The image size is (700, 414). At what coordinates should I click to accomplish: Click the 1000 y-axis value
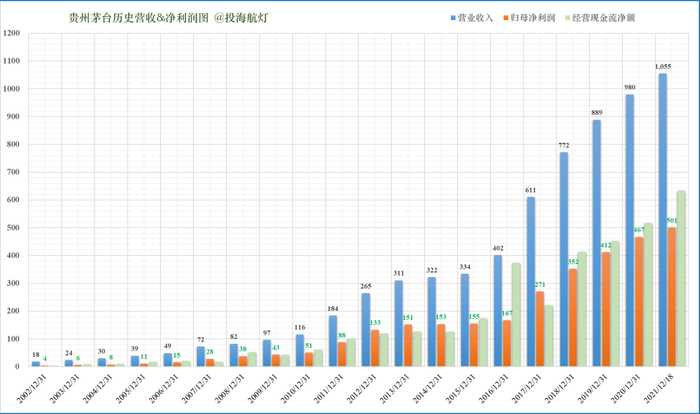[12, 89]
